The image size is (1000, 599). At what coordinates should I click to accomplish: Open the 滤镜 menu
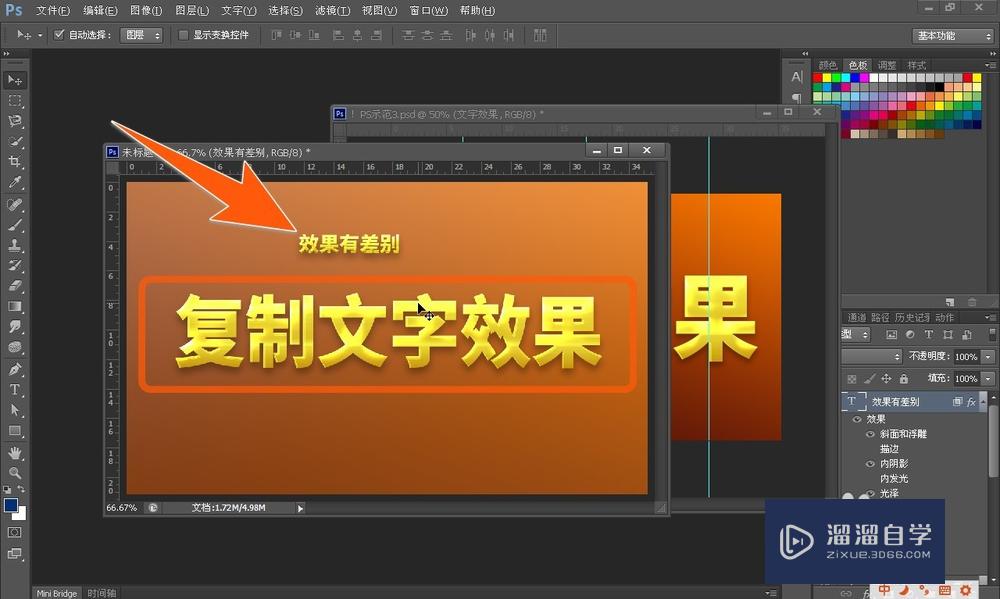332,11
